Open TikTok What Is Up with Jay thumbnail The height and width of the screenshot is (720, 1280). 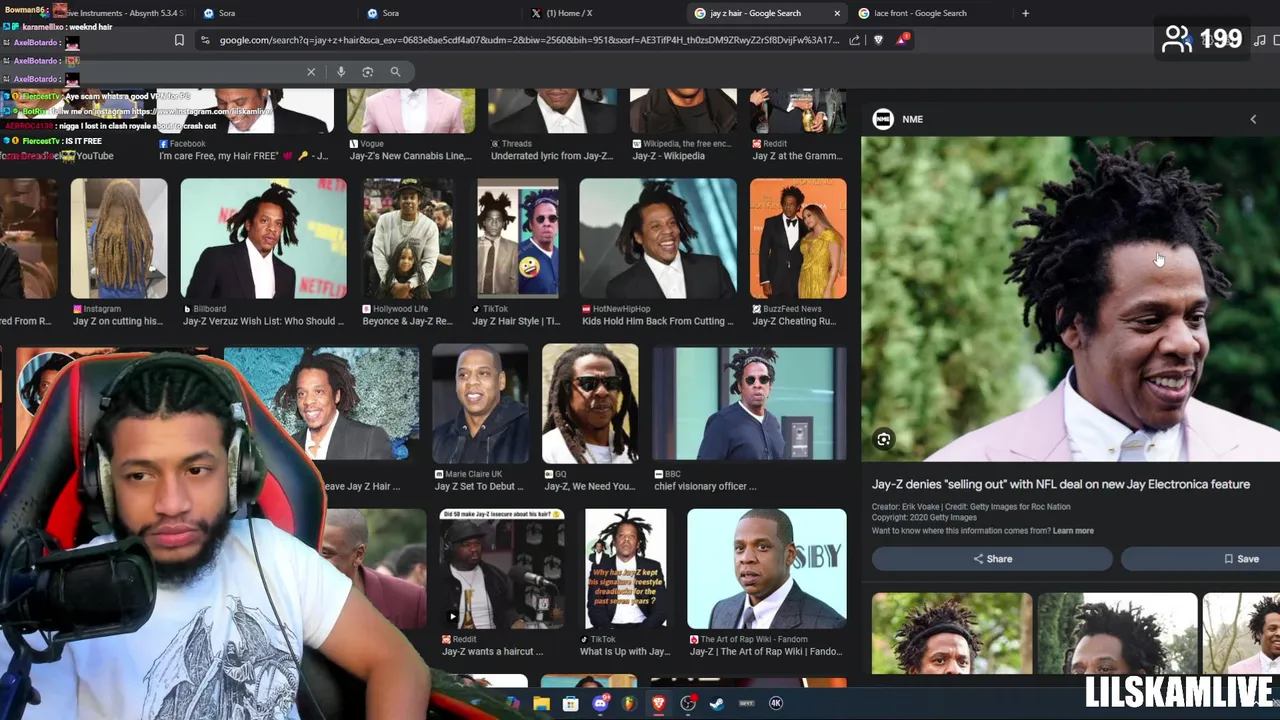coord(626,569)
